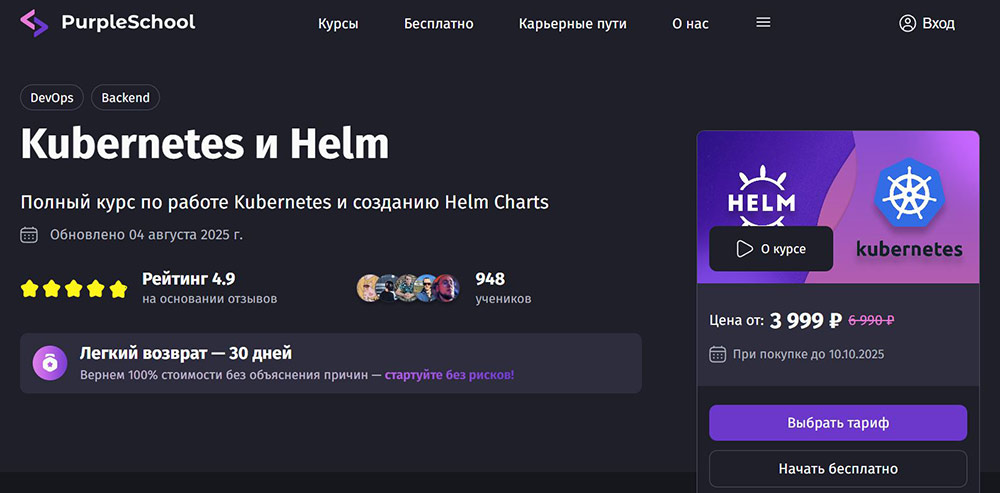Click the Kubernetes wheel logo
The height and width of the screenshot is (493, 1000).
pos(909,192)
